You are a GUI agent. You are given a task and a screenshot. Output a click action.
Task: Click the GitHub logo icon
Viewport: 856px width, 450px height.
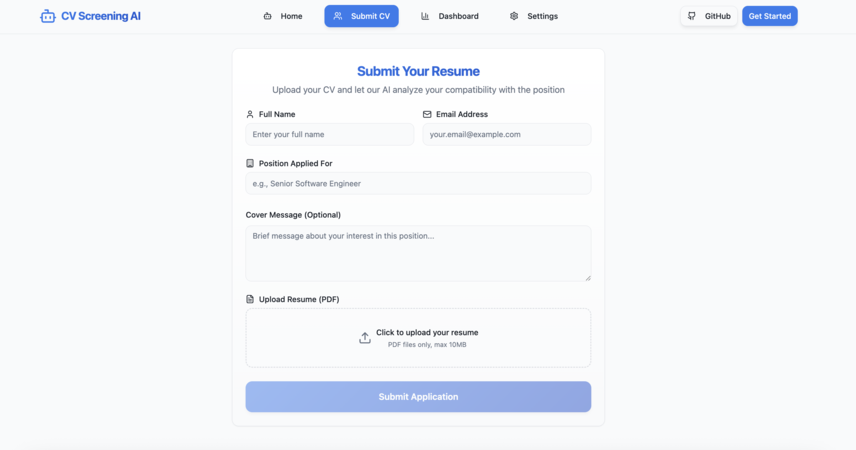pyautogui.click(x=692, y=16)
